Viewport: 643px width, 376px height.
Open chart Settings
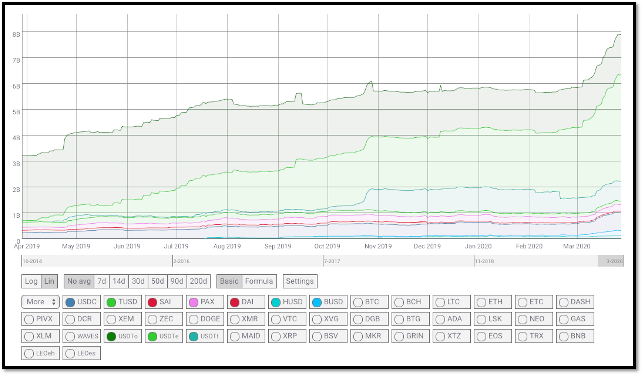[x=300, y=281]
